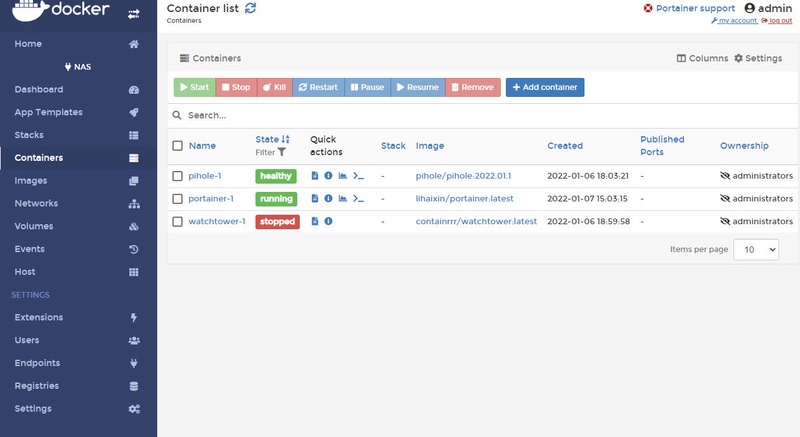The width and height of the screenshot is (800, 437).
Task: Click the Stacks list icon in sidebar
Action: (134, 135)
